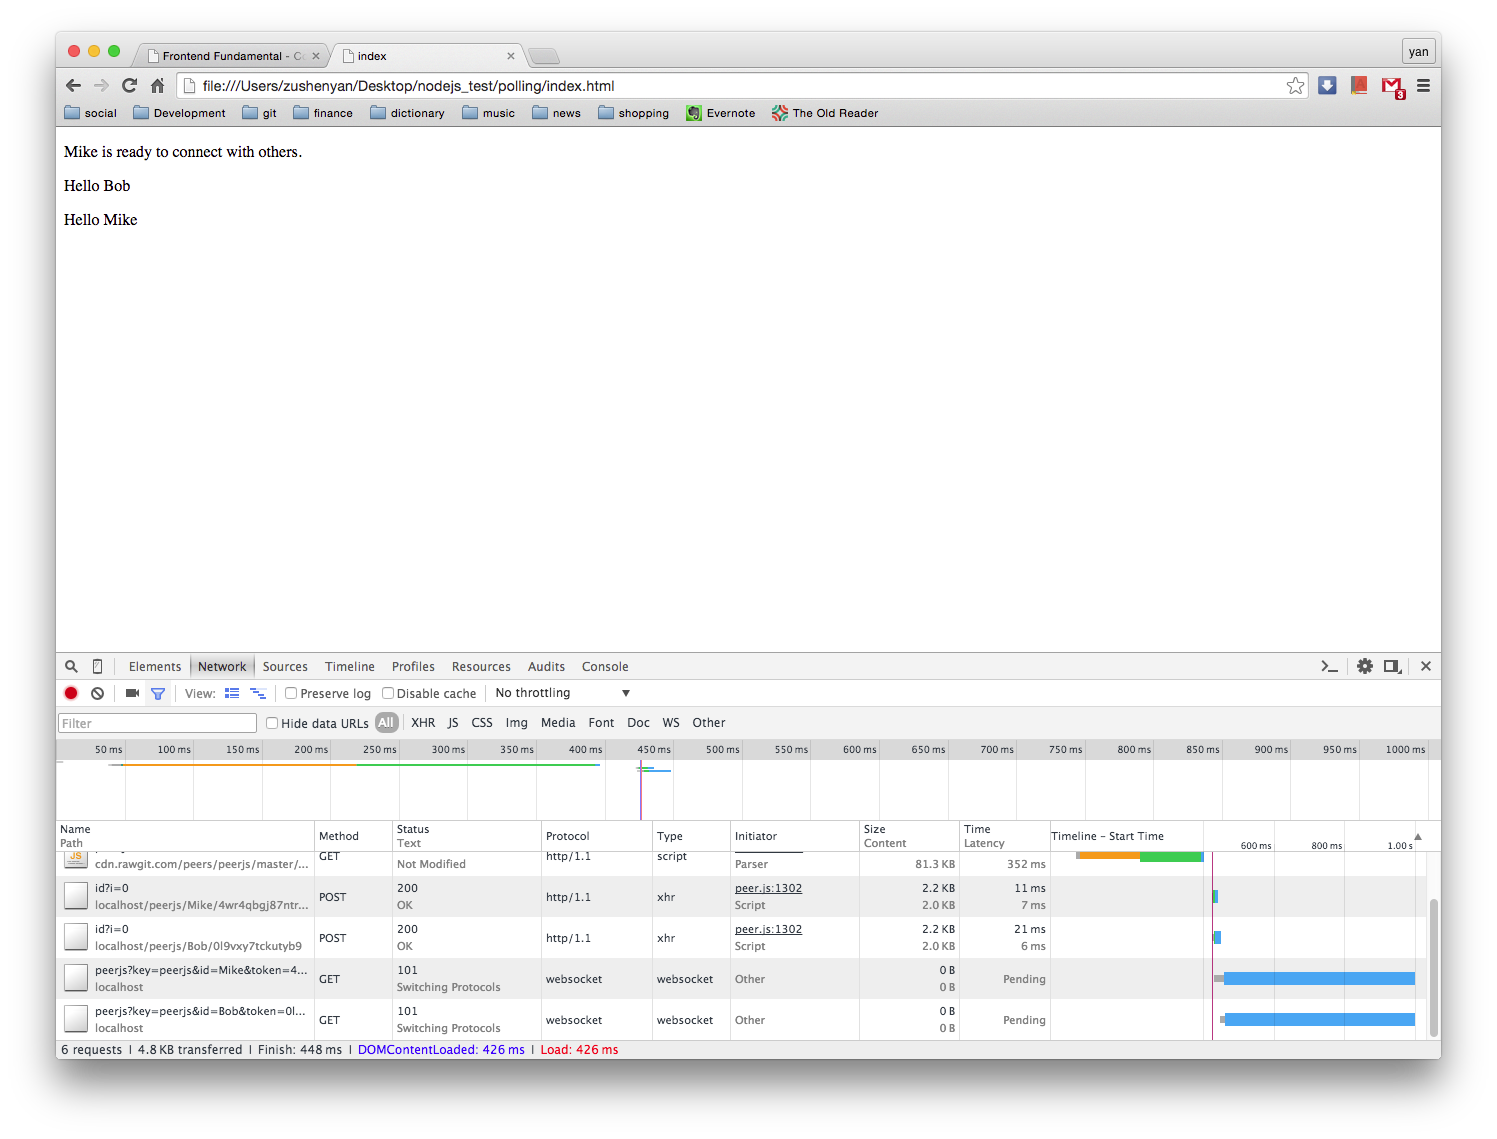Open the finance bookmarks folder

coord(323,113)
